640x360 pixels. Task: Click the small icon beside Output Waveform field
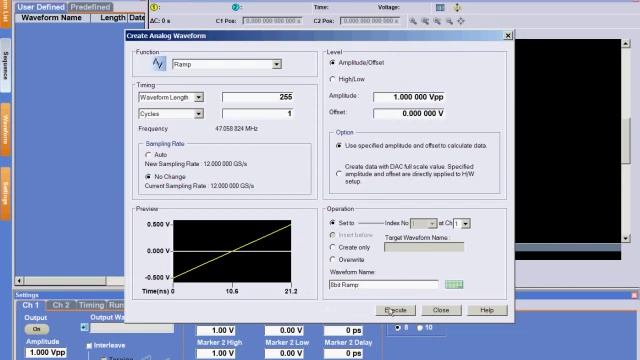(x=84, y=327)
